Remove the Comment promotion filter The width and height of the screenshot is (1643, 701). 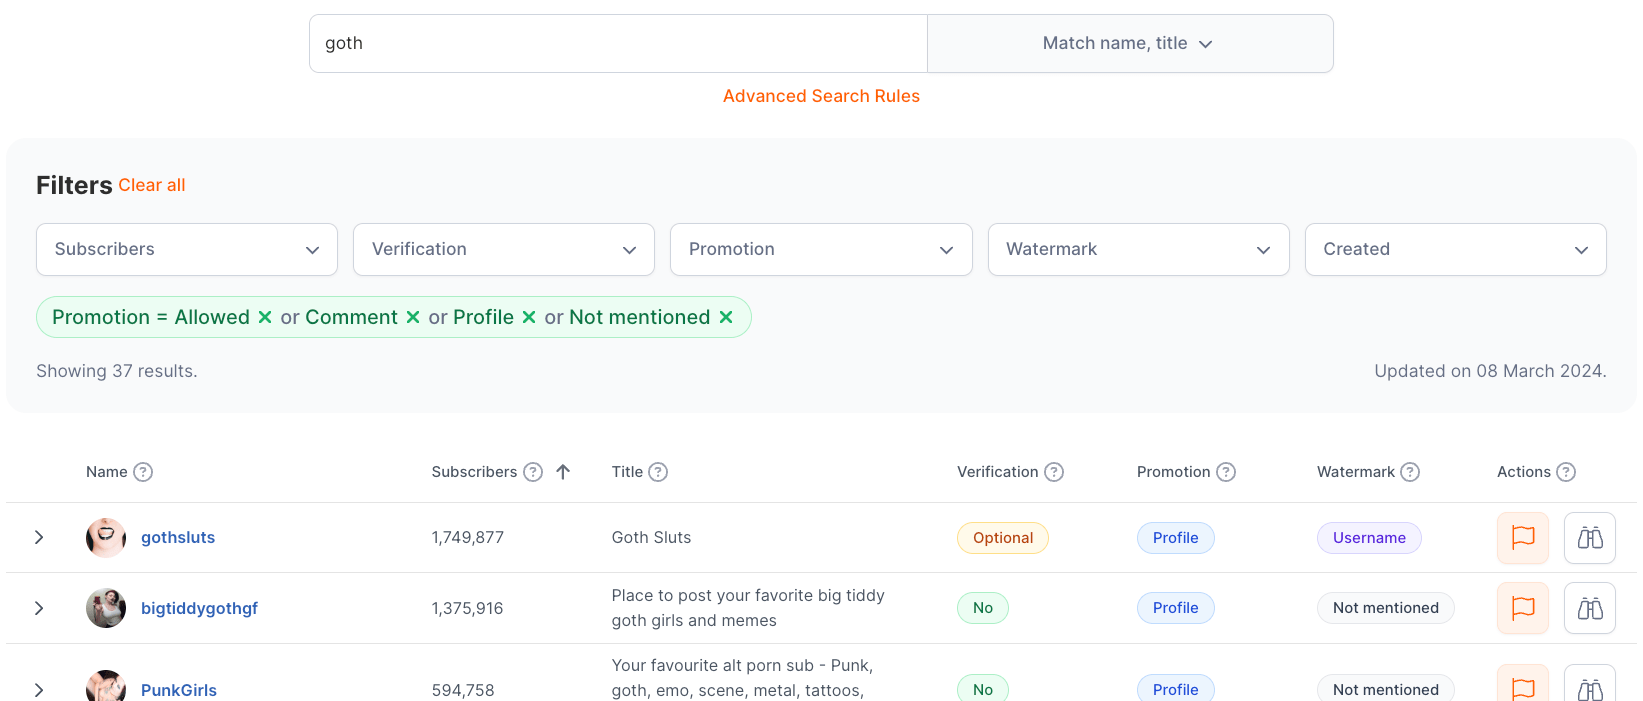point(413,317)
